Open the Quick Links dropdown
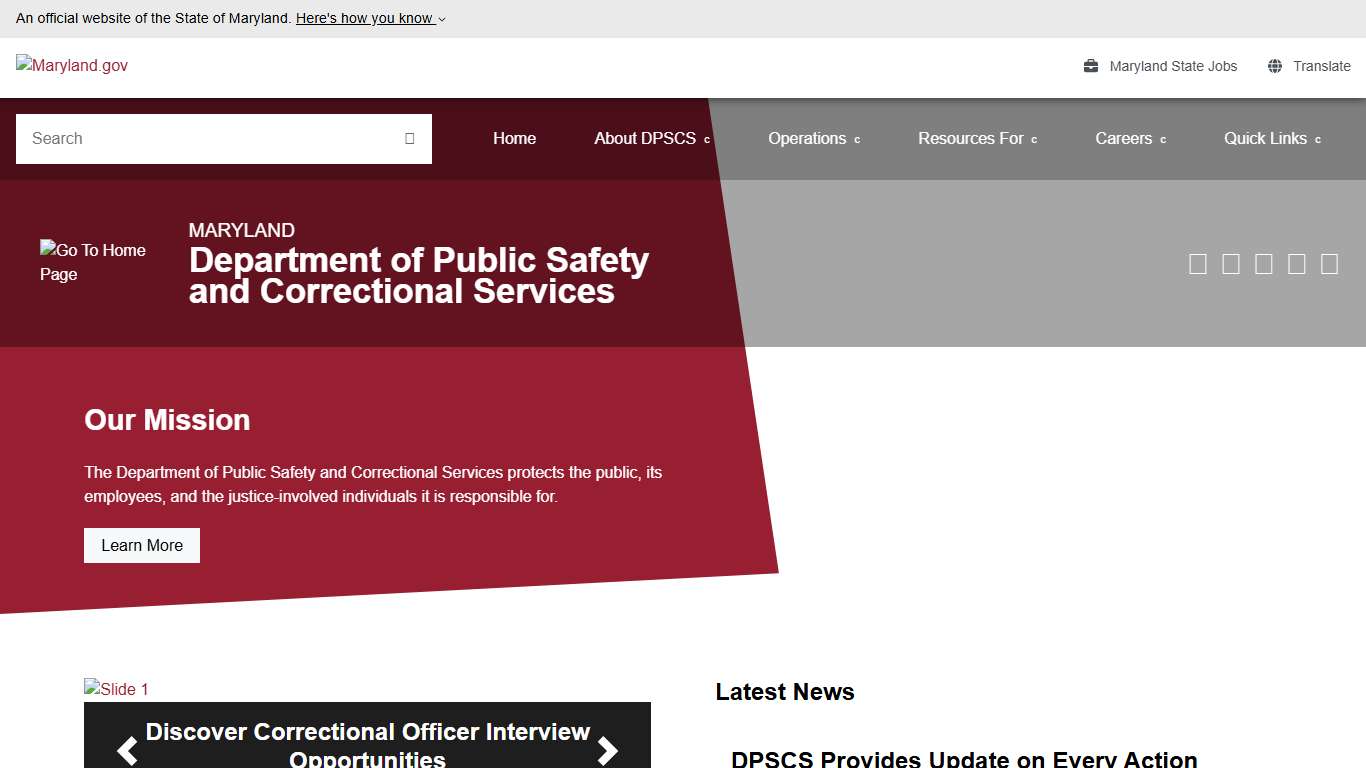The image size is (1366, 768). [1265, 138]
